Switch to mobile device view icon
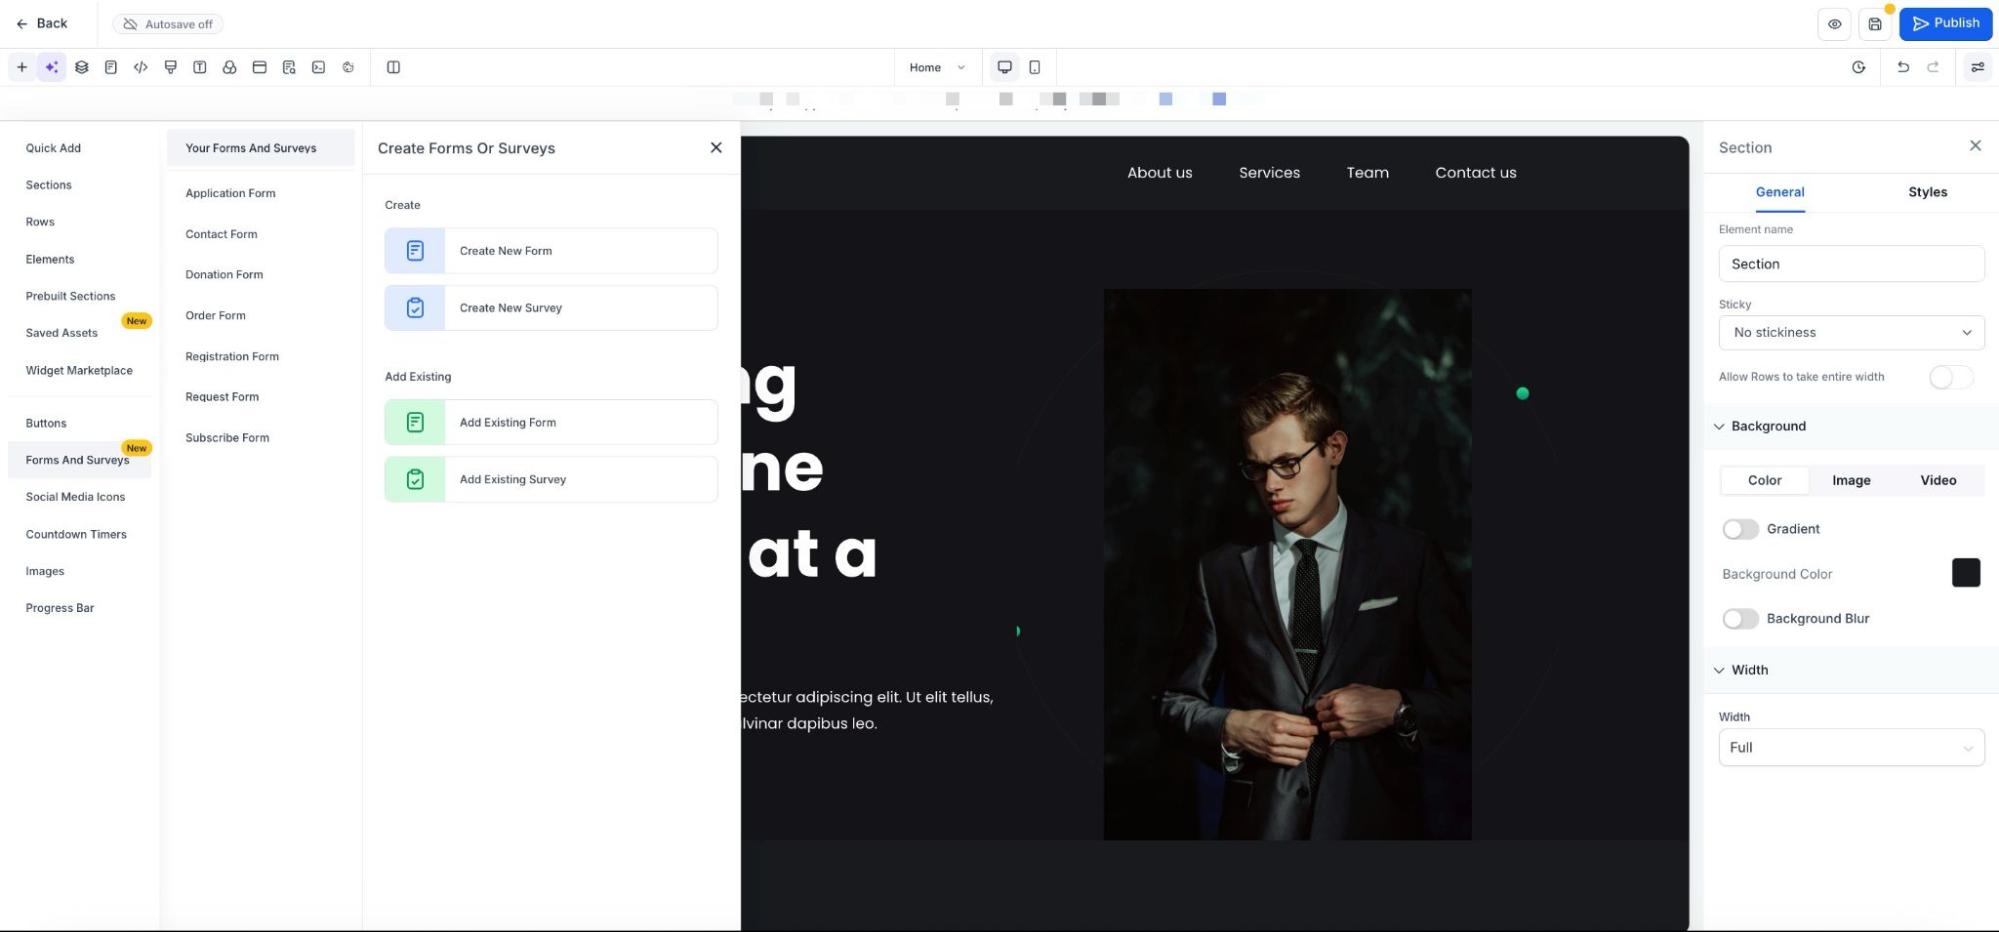 pos(1034,67)
